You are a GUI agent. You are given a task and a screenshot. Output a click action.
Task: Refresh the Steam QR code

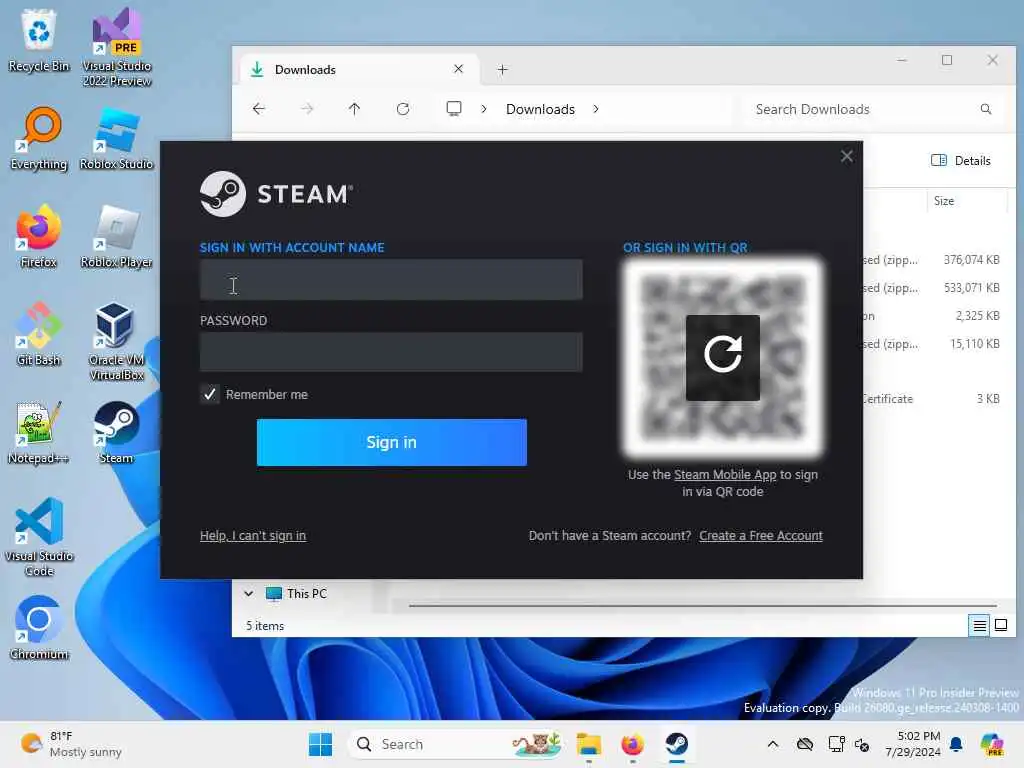(722, 357)
